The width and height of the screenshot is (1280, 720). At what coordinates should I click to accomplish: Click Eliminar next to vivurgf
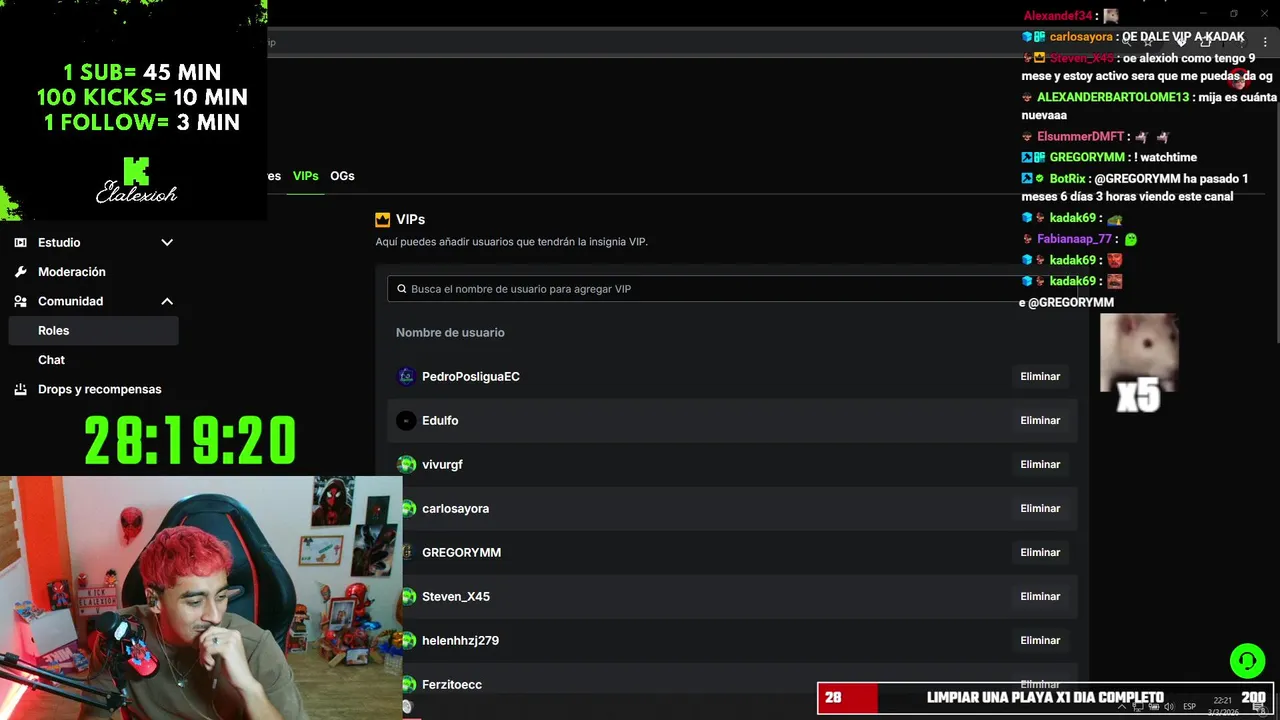(x=1040, y=464)
